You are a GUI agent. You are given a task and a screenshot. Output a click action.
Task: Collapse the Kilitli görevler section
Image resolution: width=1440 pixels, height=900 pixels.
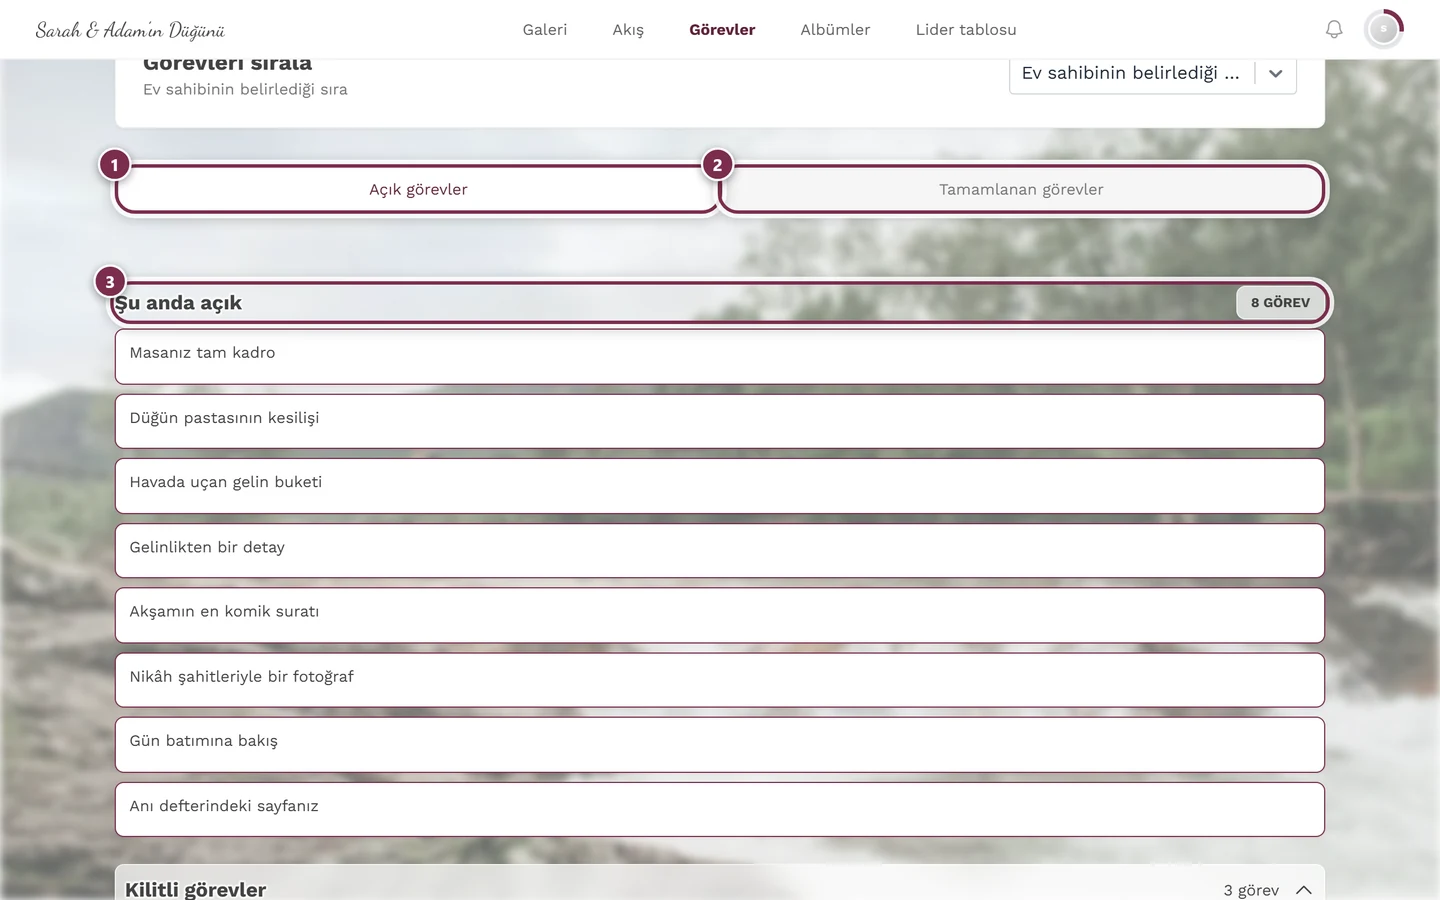click(x=1304, y=890)
